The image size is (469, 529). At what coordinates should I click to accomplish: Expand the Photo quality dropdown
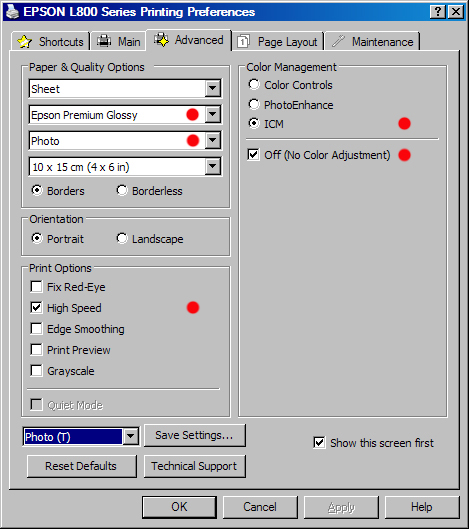pos(213,140)
